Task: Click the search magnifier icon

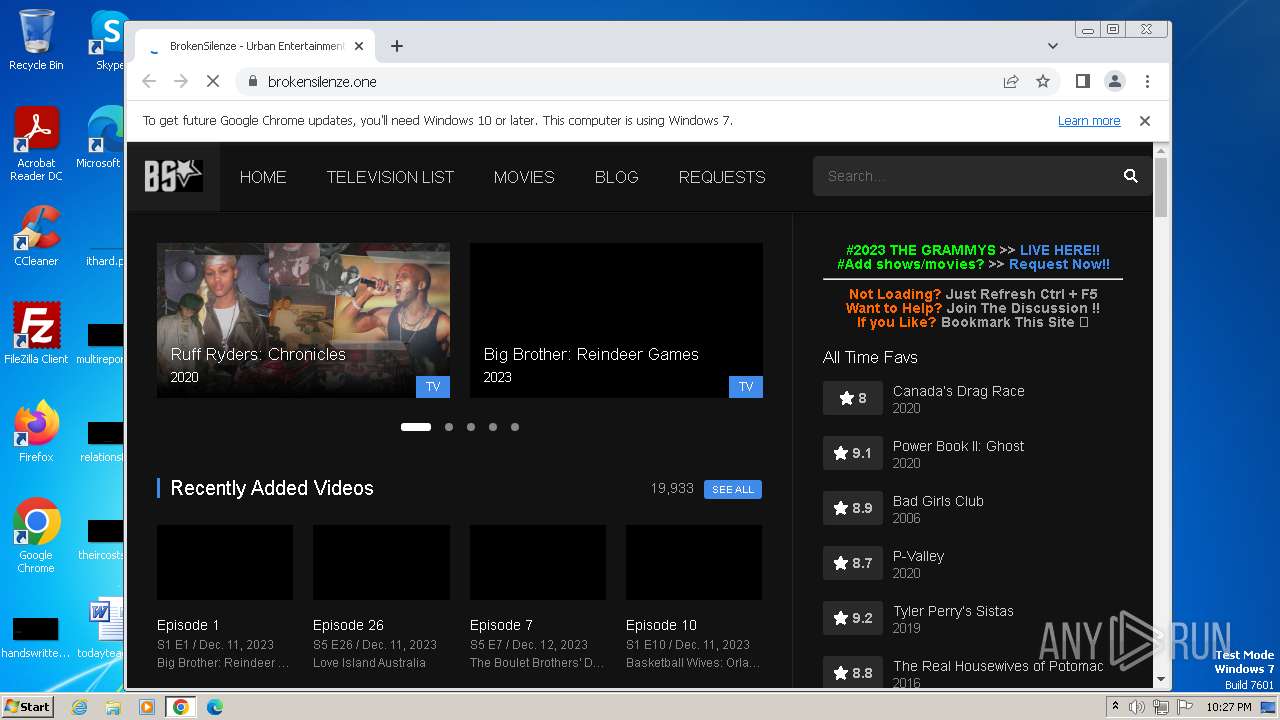Action: pyautogui.click(x=1130, y=176)
